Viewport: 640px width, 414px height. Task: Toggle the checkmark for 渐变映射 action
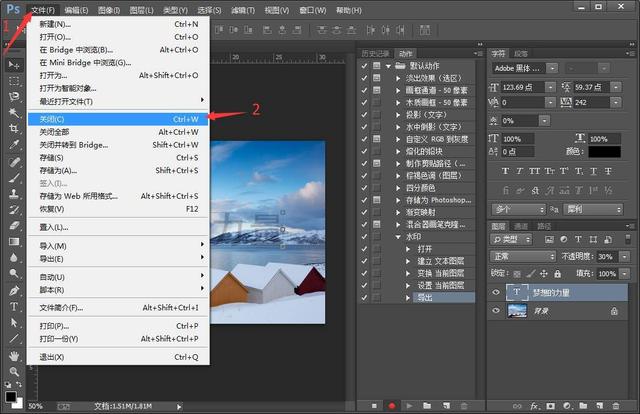[364, 212]
